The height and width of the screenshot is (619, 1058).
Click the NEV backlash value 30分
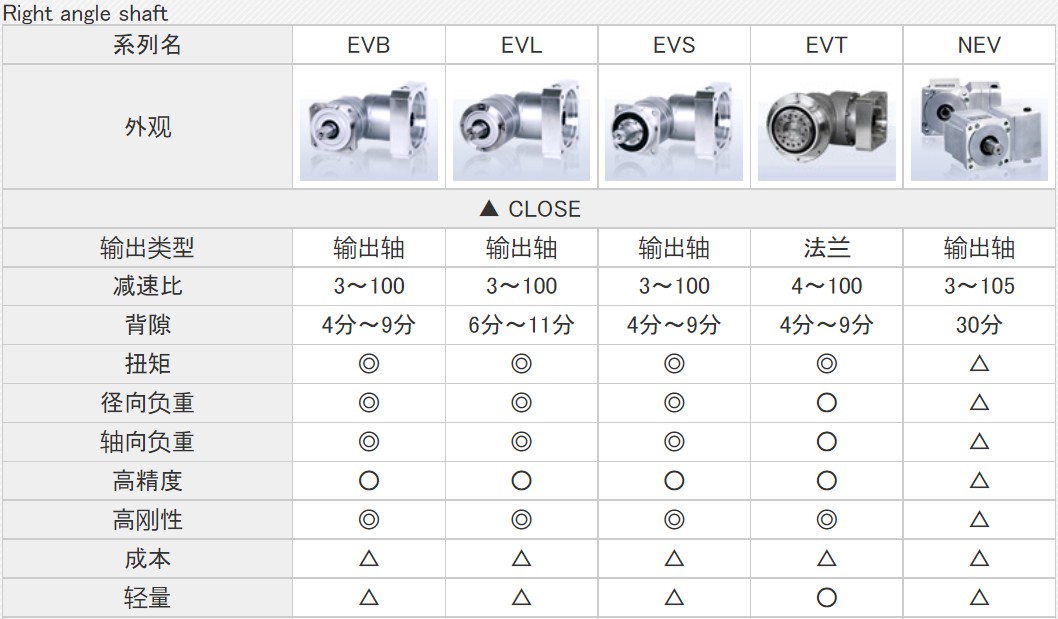979,325
